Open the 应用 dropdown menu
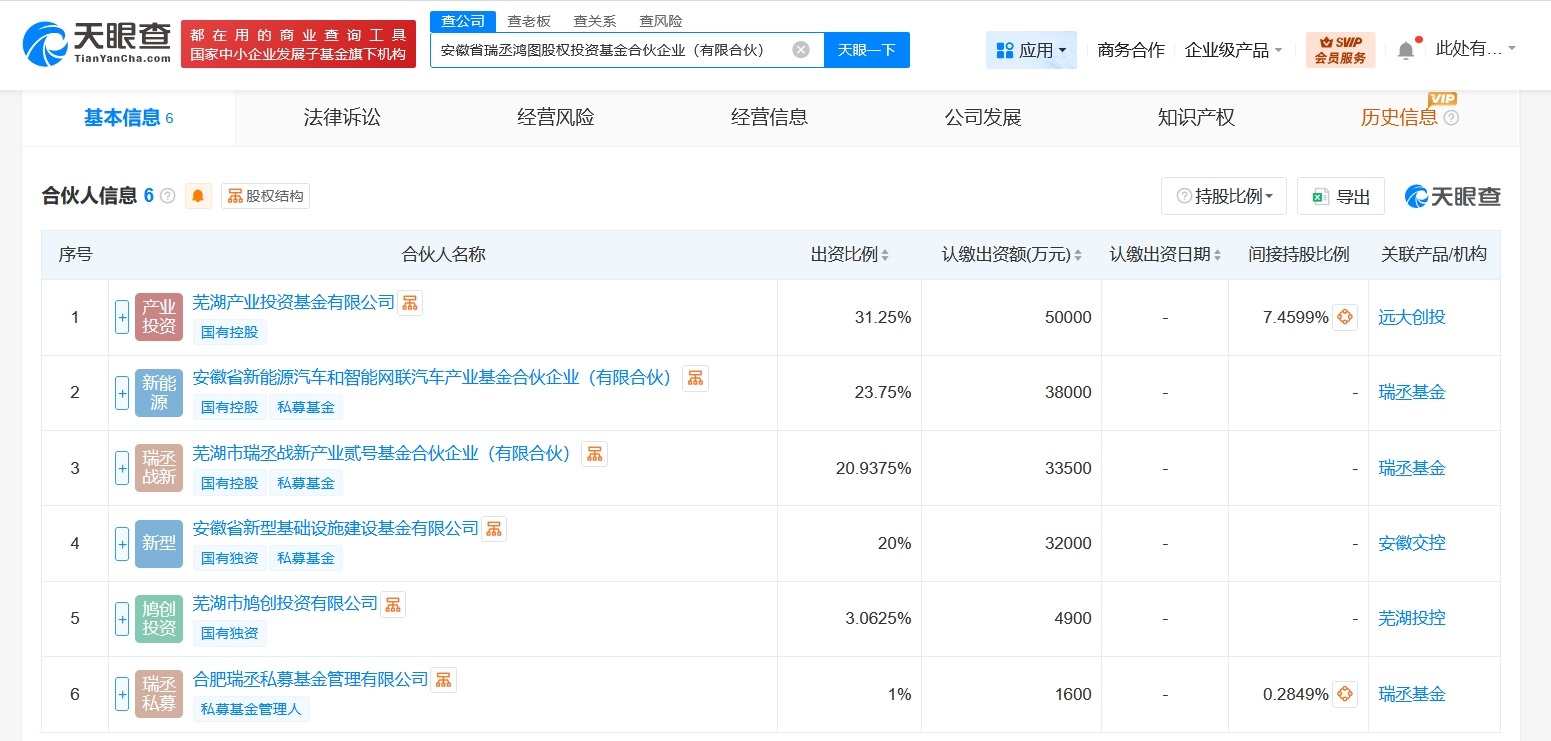Screen dimensions: 1551x741 point(1031,50)
